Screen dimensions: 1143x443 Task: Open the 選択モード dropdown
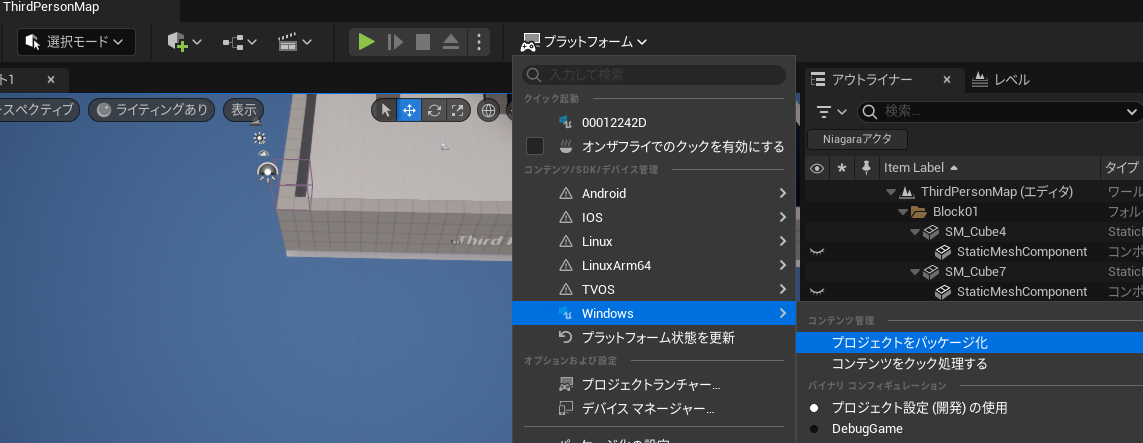point(77,42)
